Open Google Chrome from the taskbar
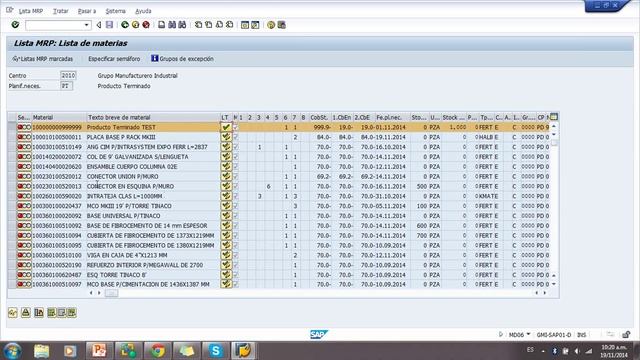 pyautogui.click(x=158, y=351)
